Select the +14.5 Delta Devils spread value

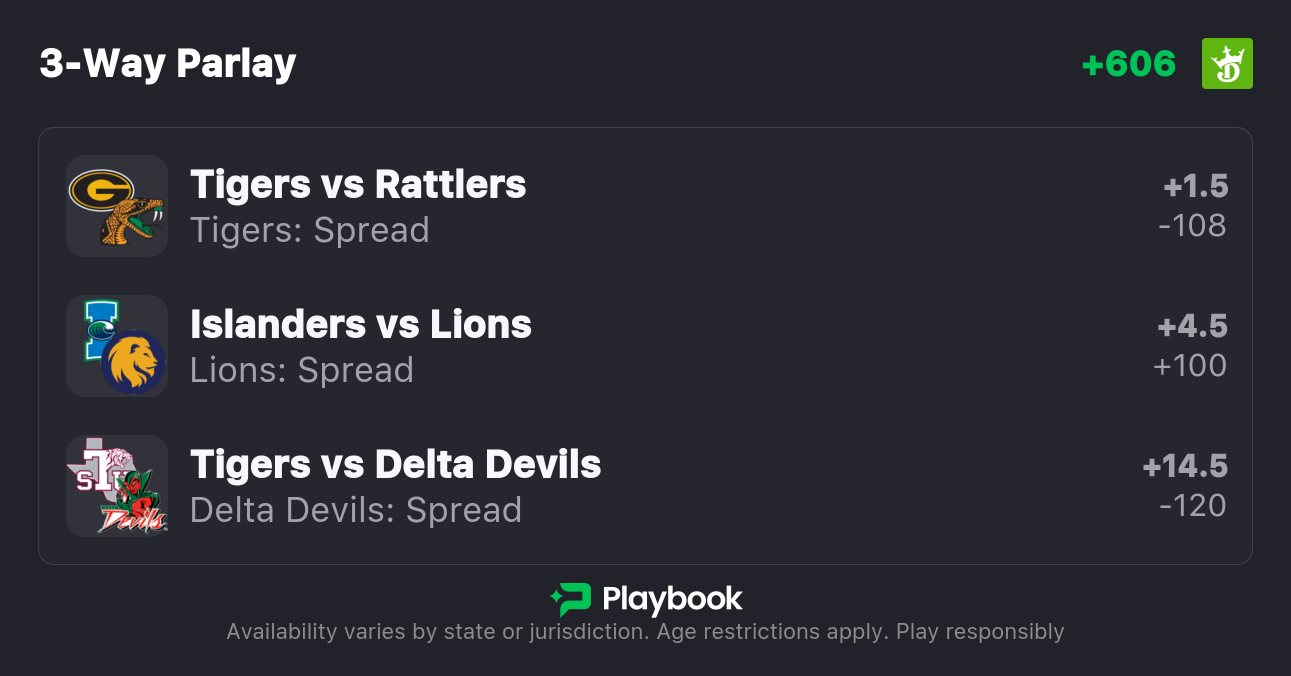(x=1185, y=466)
